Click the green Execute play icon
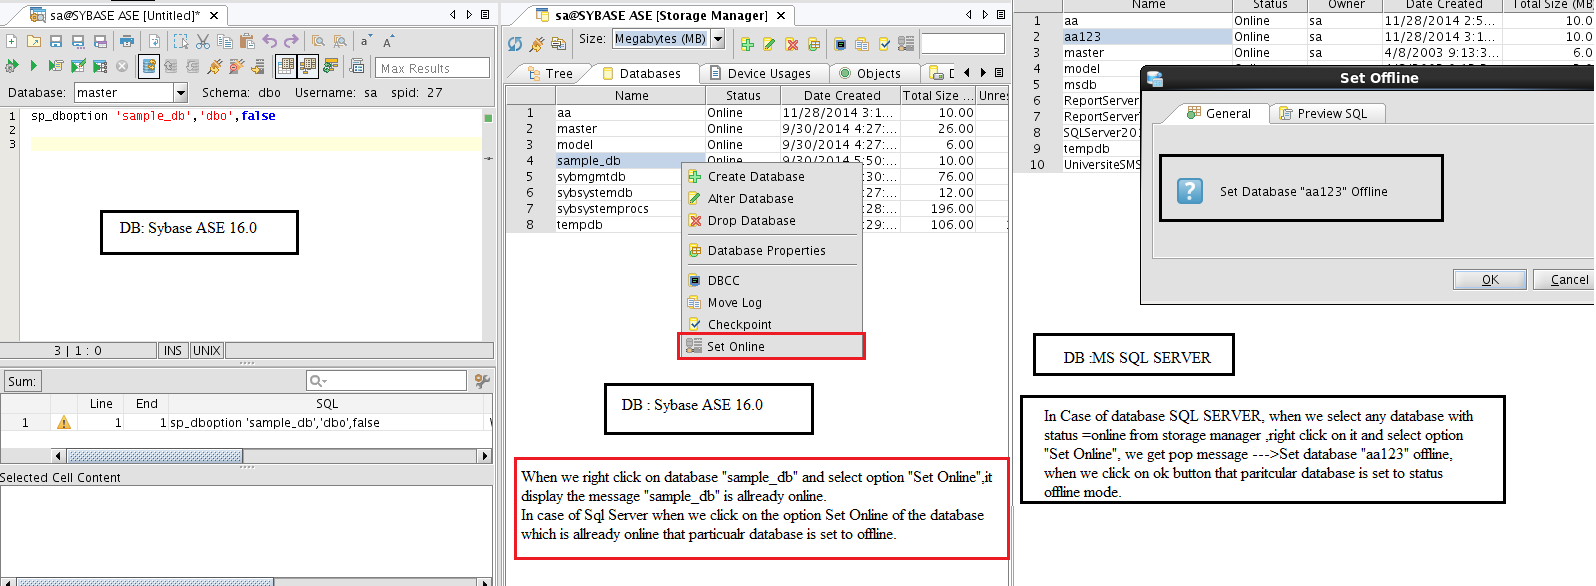Image resolution: width=1596 pixels, height=586 pixels. click(33, 66)
